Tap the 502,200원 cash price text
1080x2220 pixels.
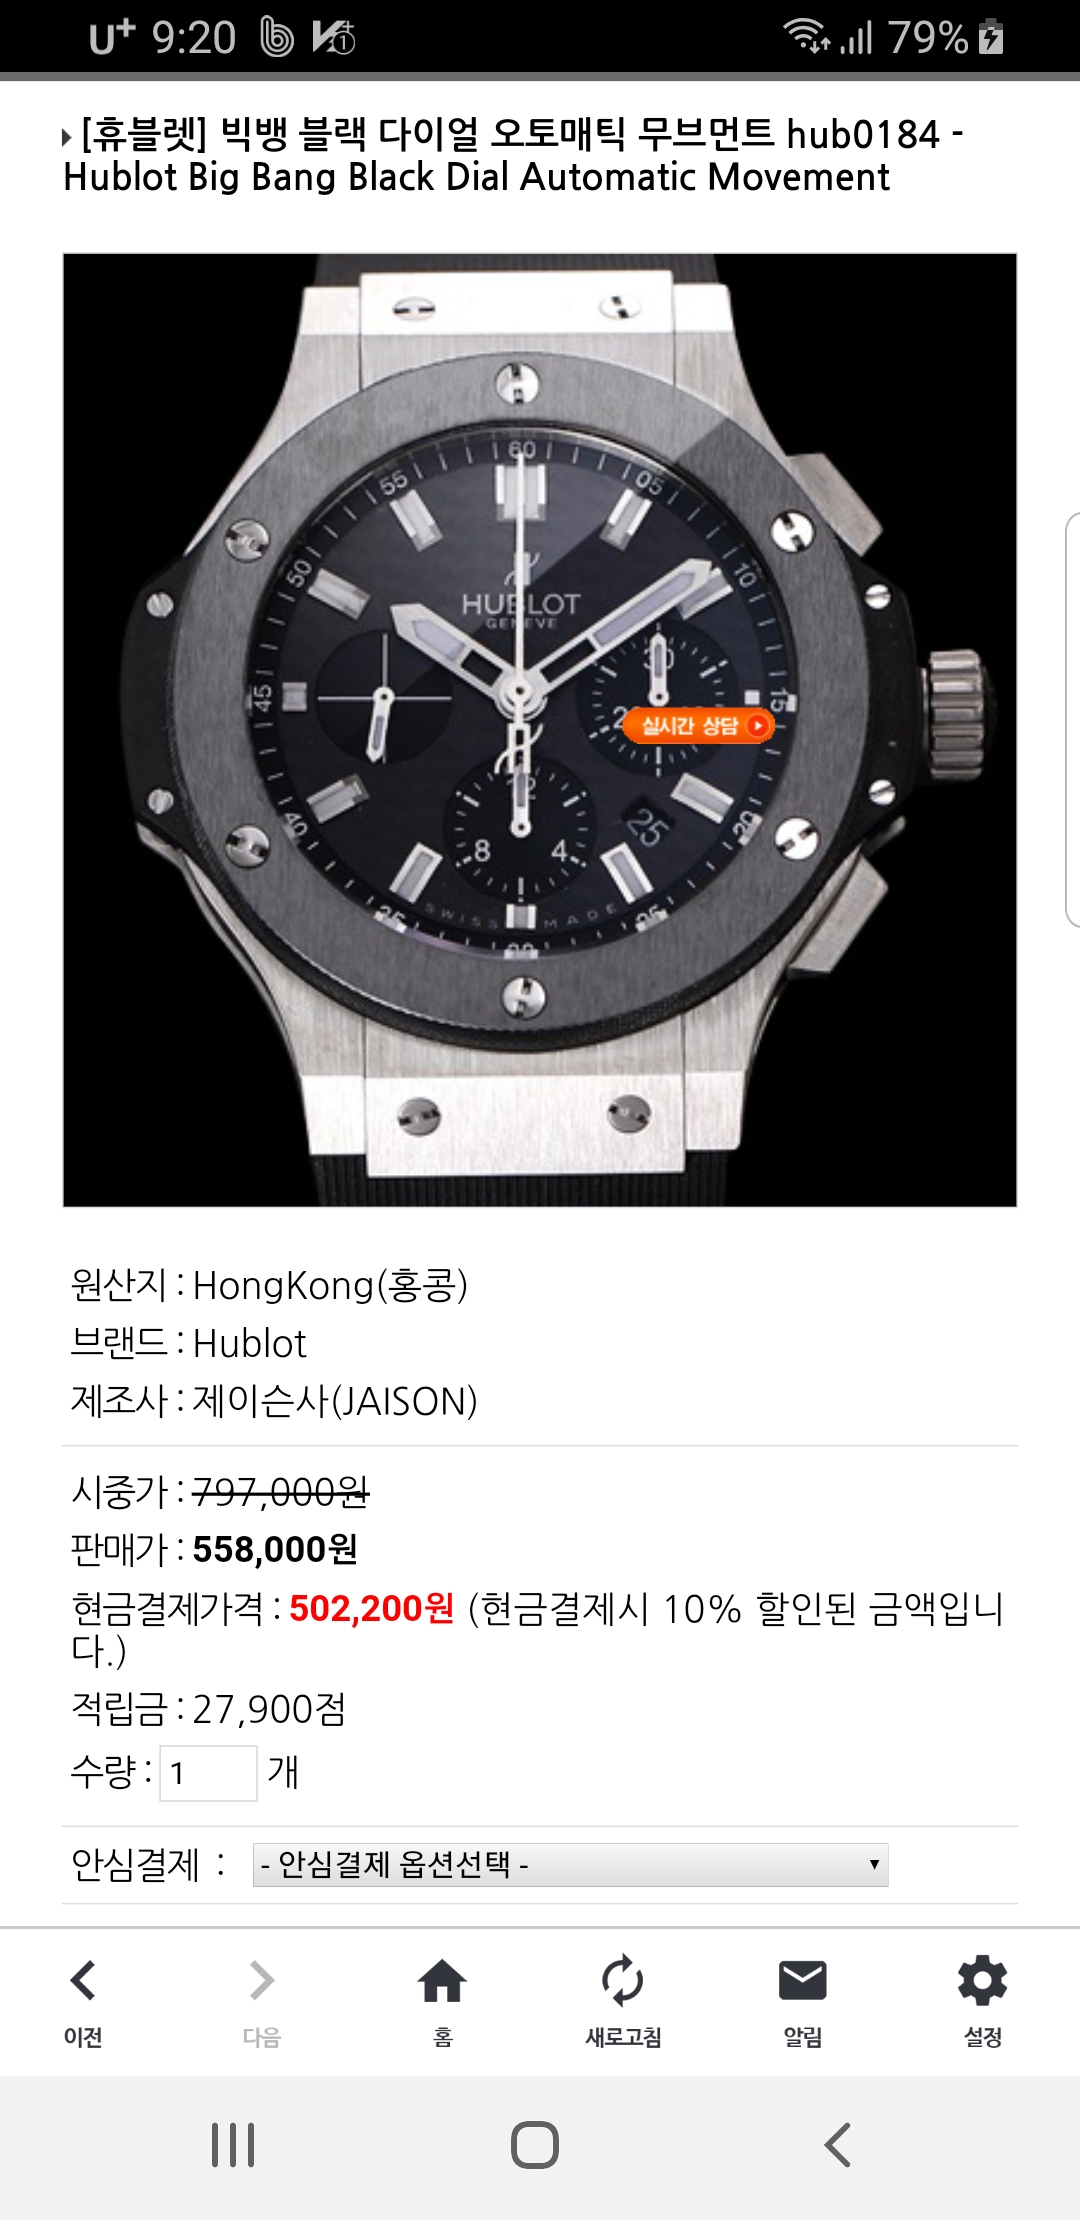coord(372,1608)
